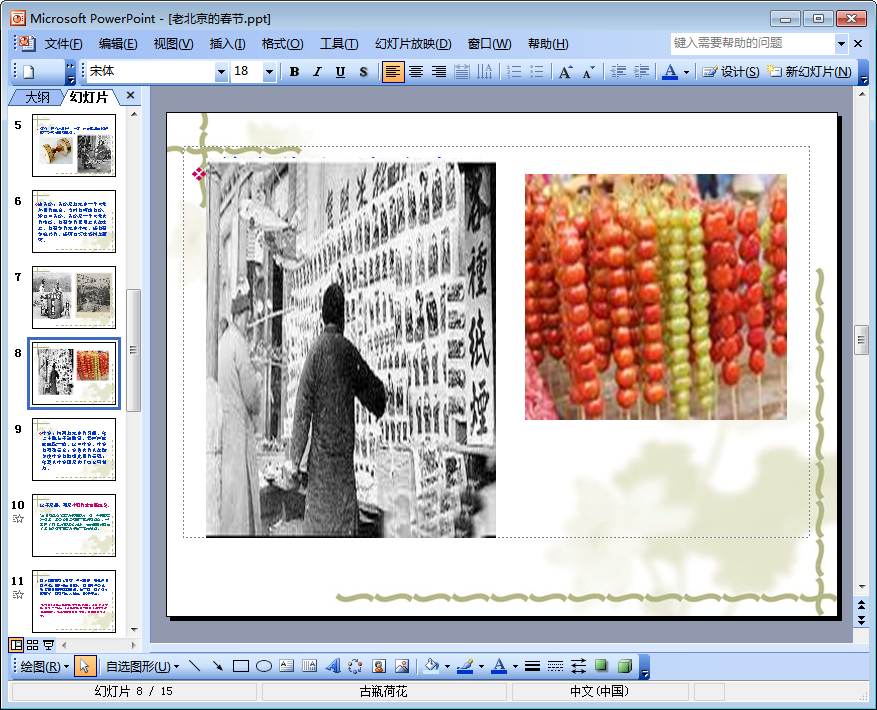The image size is (877, 710).
Task: Close the slides thumbnail pane
Action: [x=130, y=95]
